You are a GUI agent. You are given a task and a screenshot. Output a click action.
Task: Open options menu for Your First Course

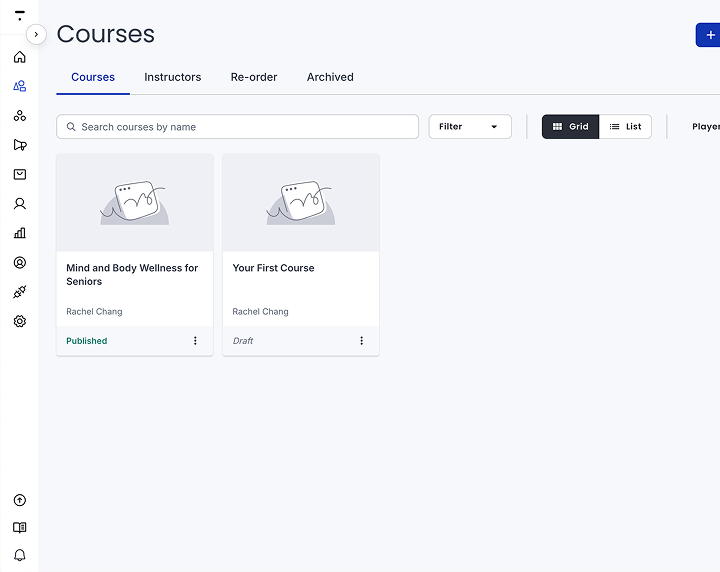[x=361, y=341]
